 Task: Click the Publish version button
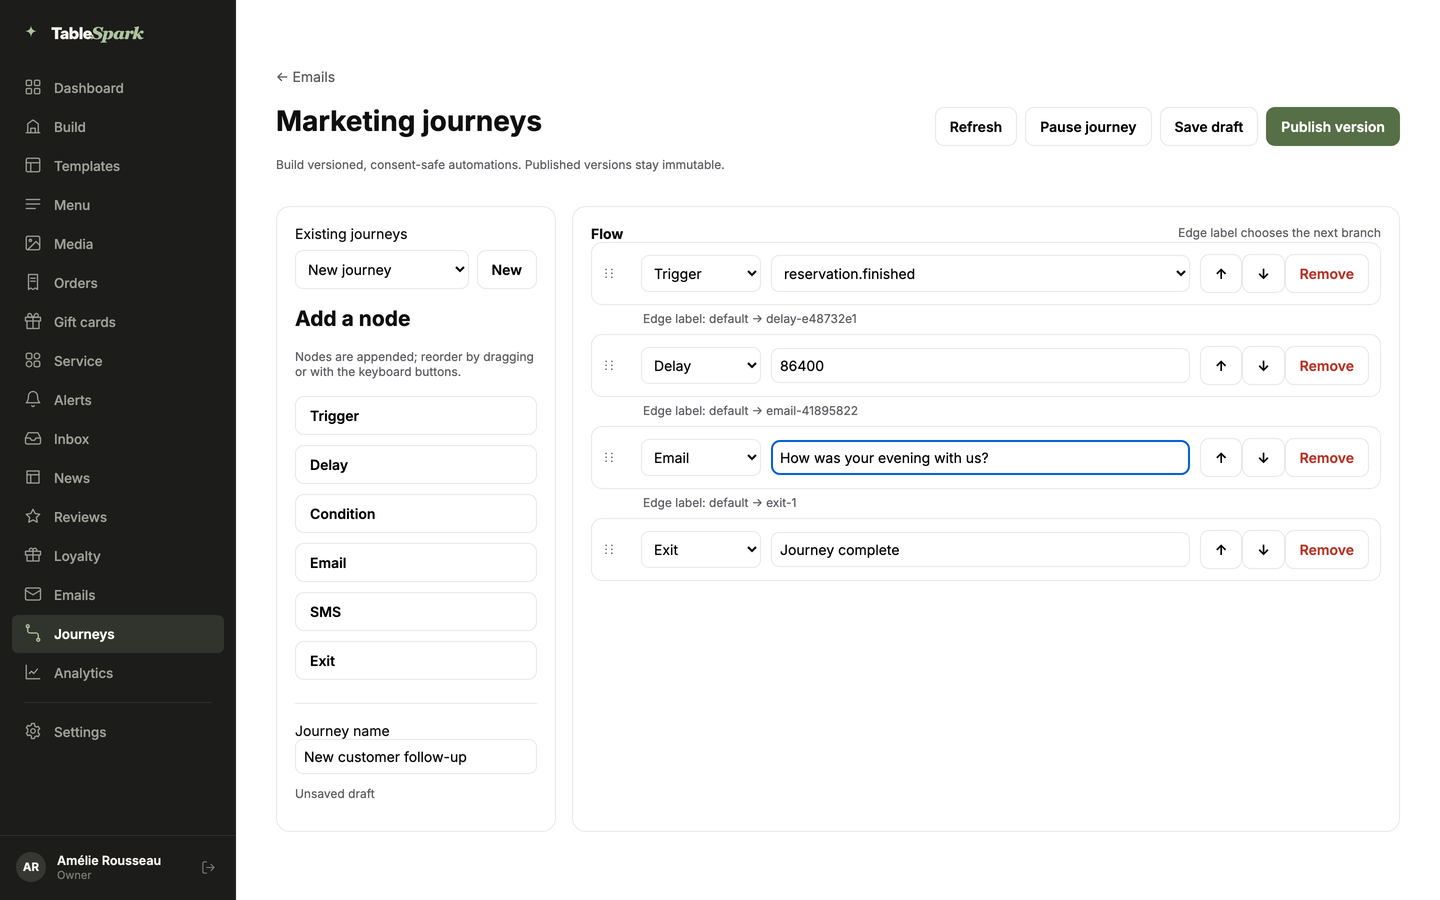[x=1333, y=127]
